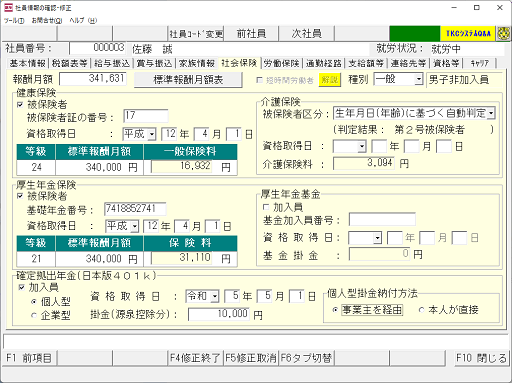Screen dimensions: 512x383
Task: Select 事業主を経由 payment method
Action: click(x=335, y=310)
